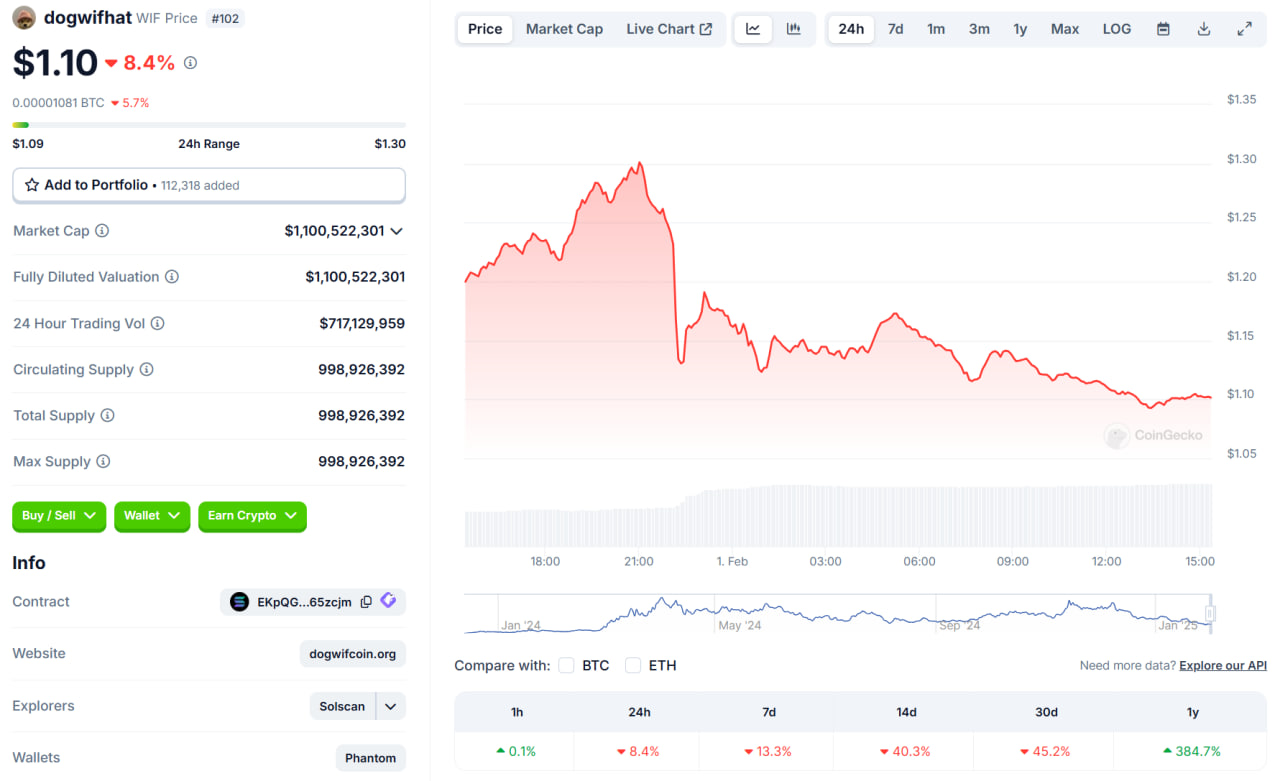Toggle LOG scale on the chart

[x=1117, y=29]
